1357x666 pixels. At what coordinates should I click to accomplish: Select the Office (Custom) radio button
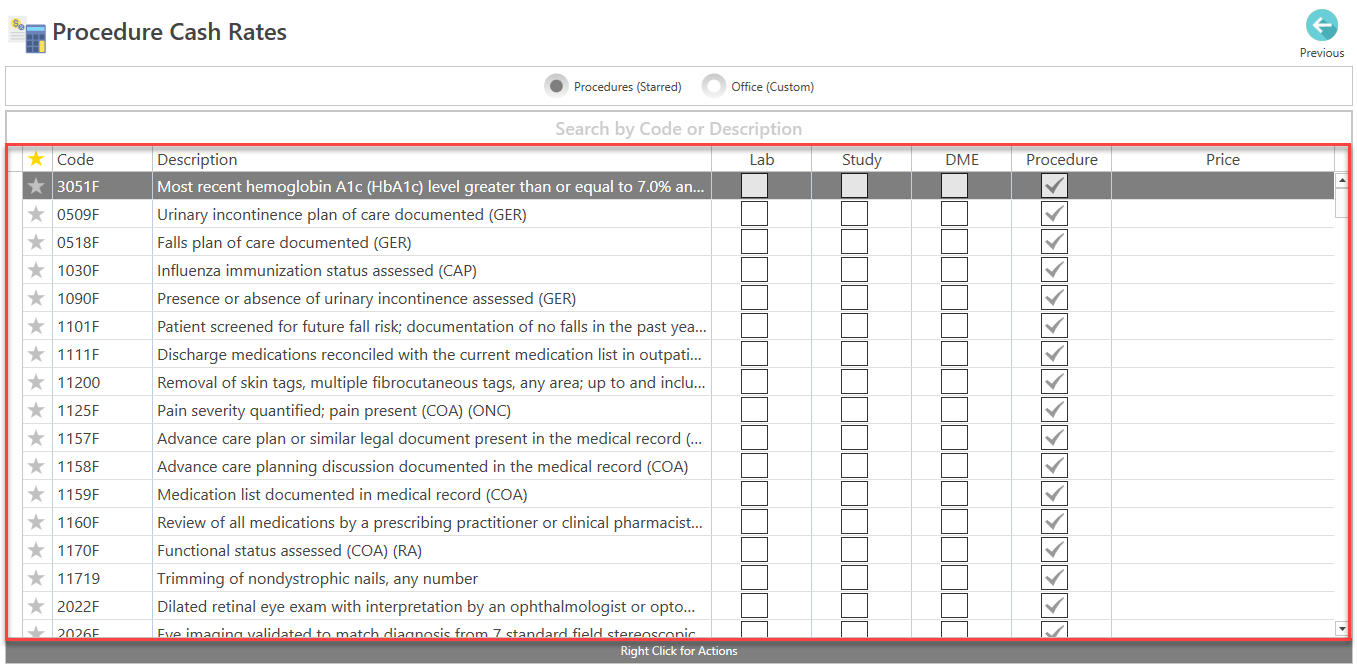click(x=713, y=86)
